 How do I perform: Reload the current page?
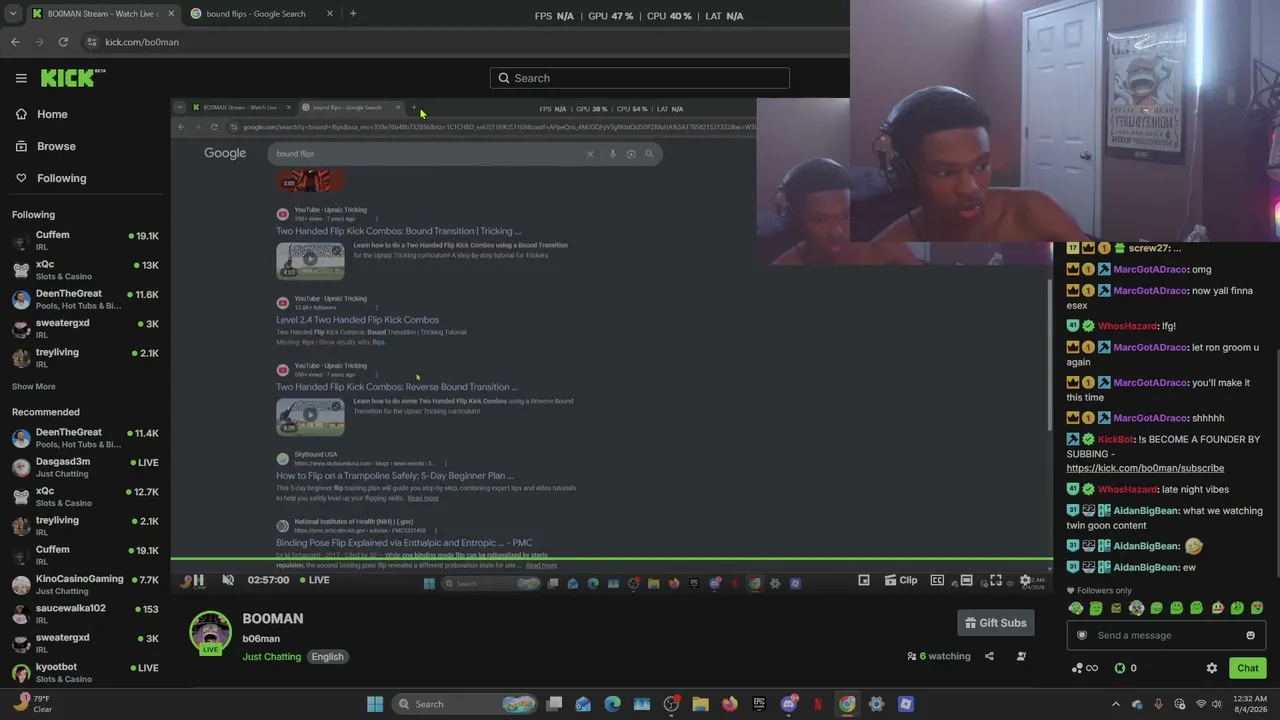click(63, 42)
